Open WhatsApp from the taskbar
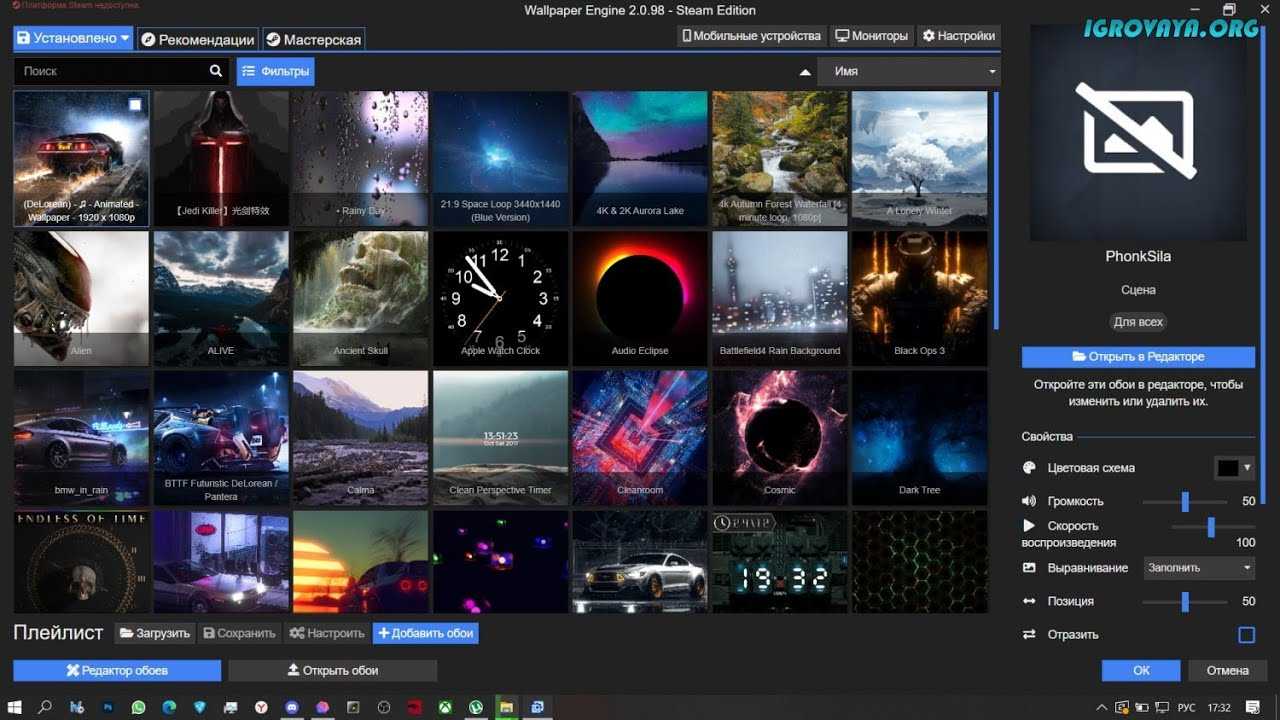This screenshot has width=1280, height=720. 138,707
